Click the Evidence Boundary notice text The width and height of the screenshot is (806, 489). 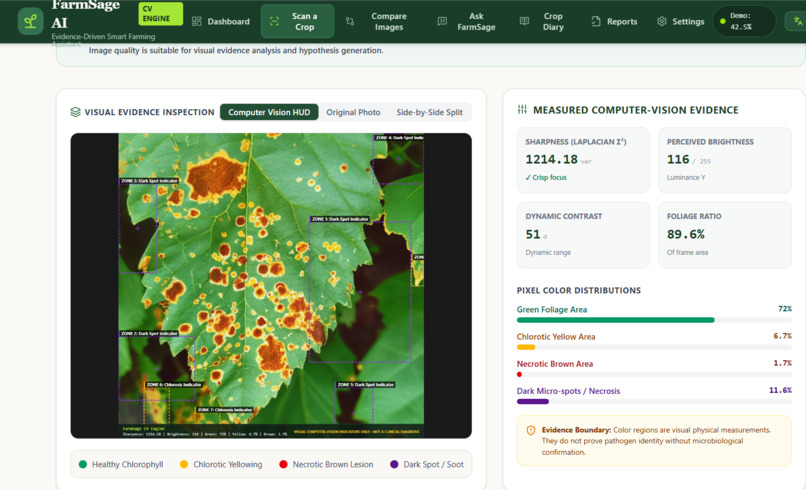(656, 441)
